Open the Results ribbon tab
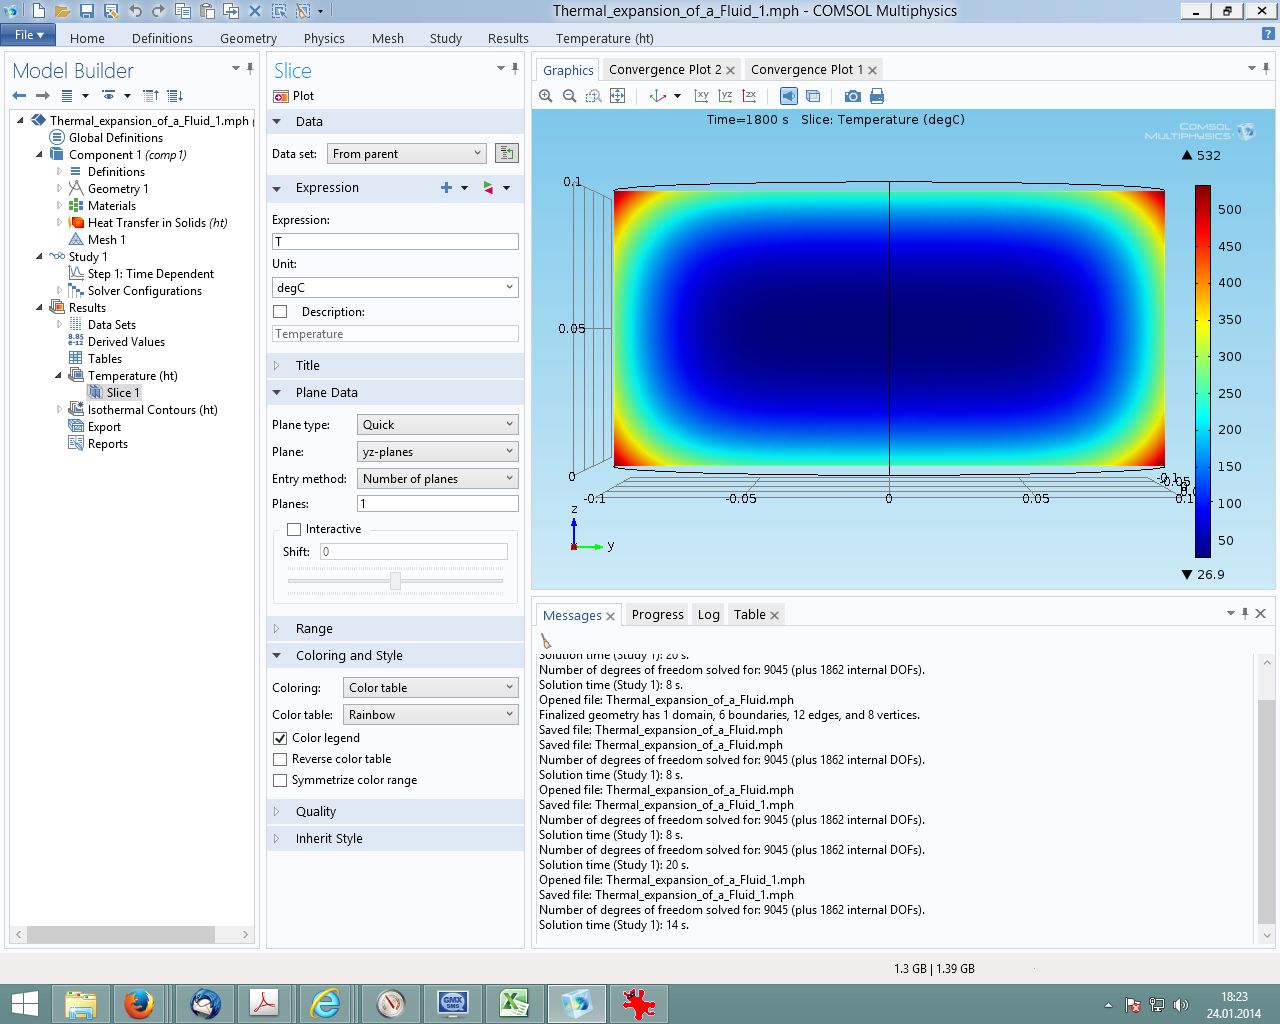The image size is (1280, 1024). [x=508, y=38]
